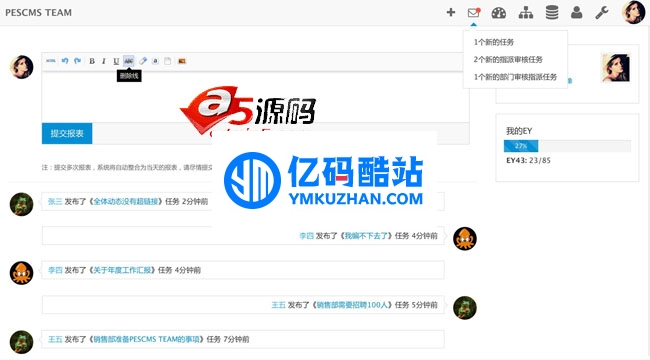This screenshot has width=650, height=360.
Task: Open task link 销售部需要招聘100人
Action: click(x=352, y=305)
